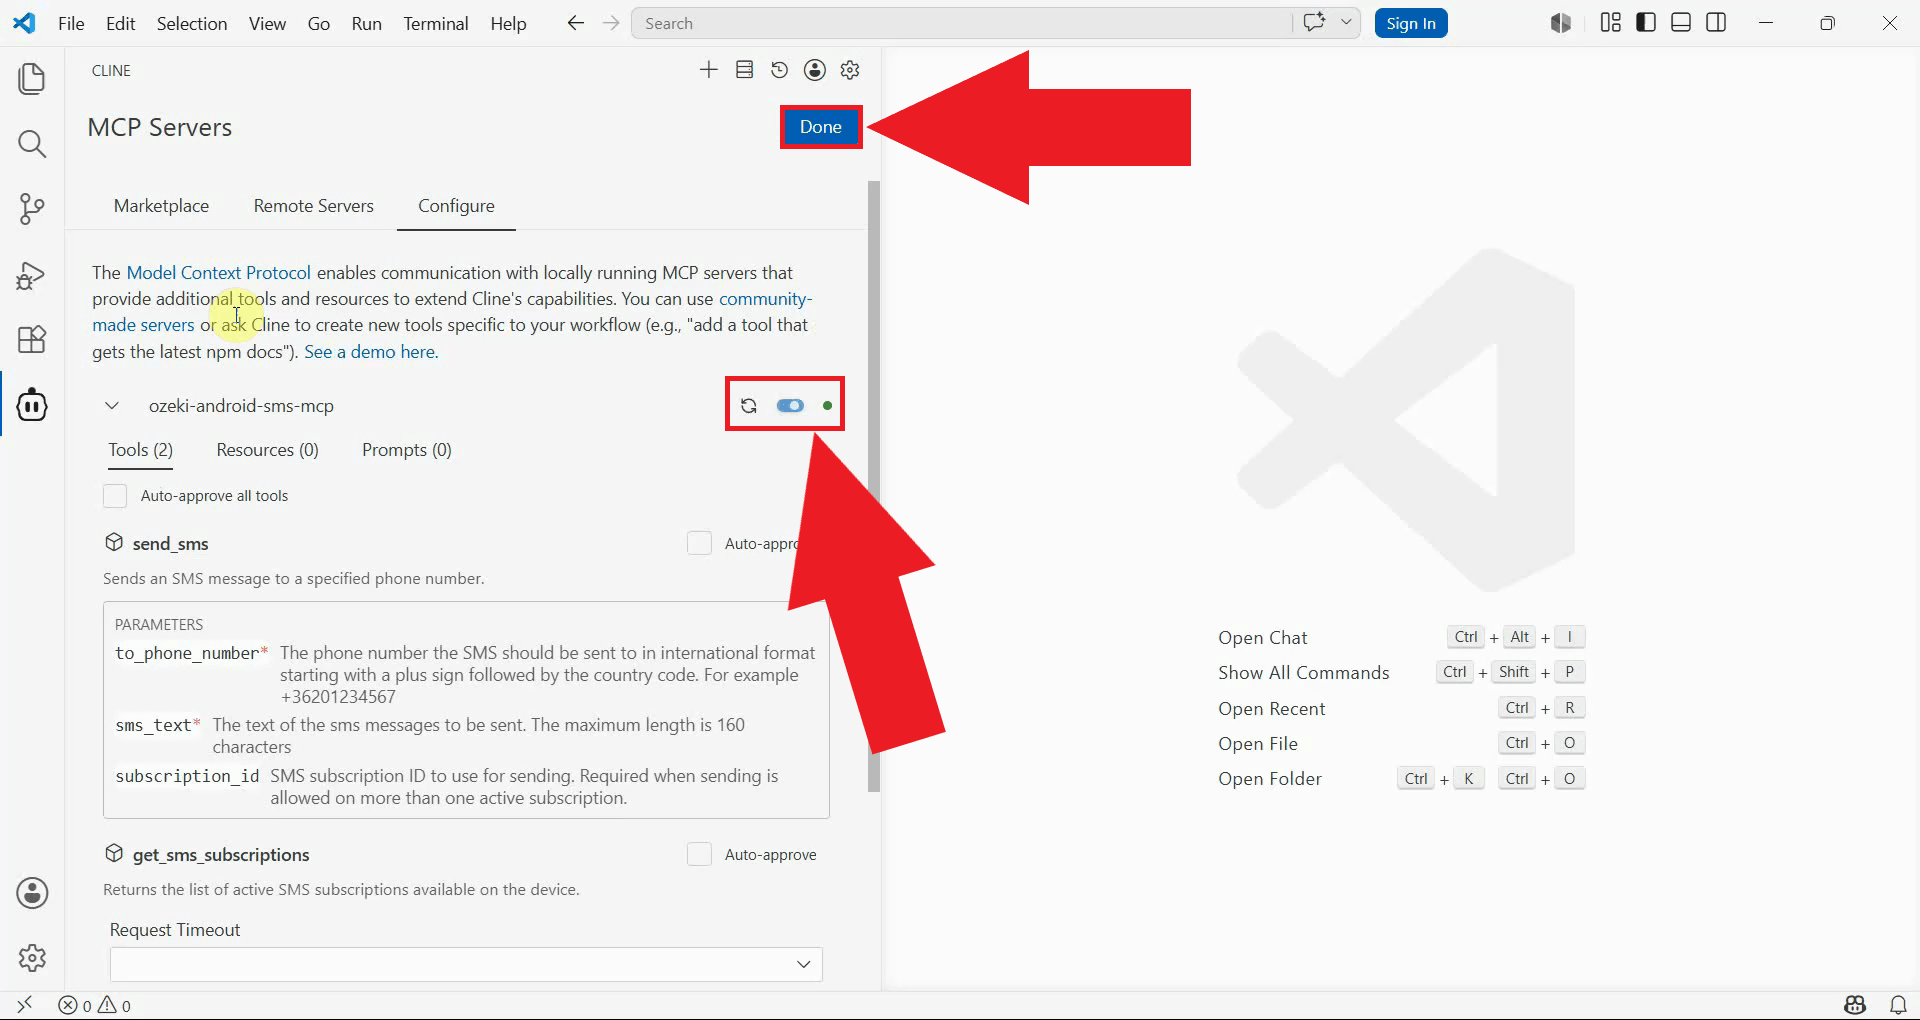Image resolution: width=1920 pixels, height=1020 pixels.
Task: Restart the ozeki-android-sms-mcp server
Action: point(749,406)
